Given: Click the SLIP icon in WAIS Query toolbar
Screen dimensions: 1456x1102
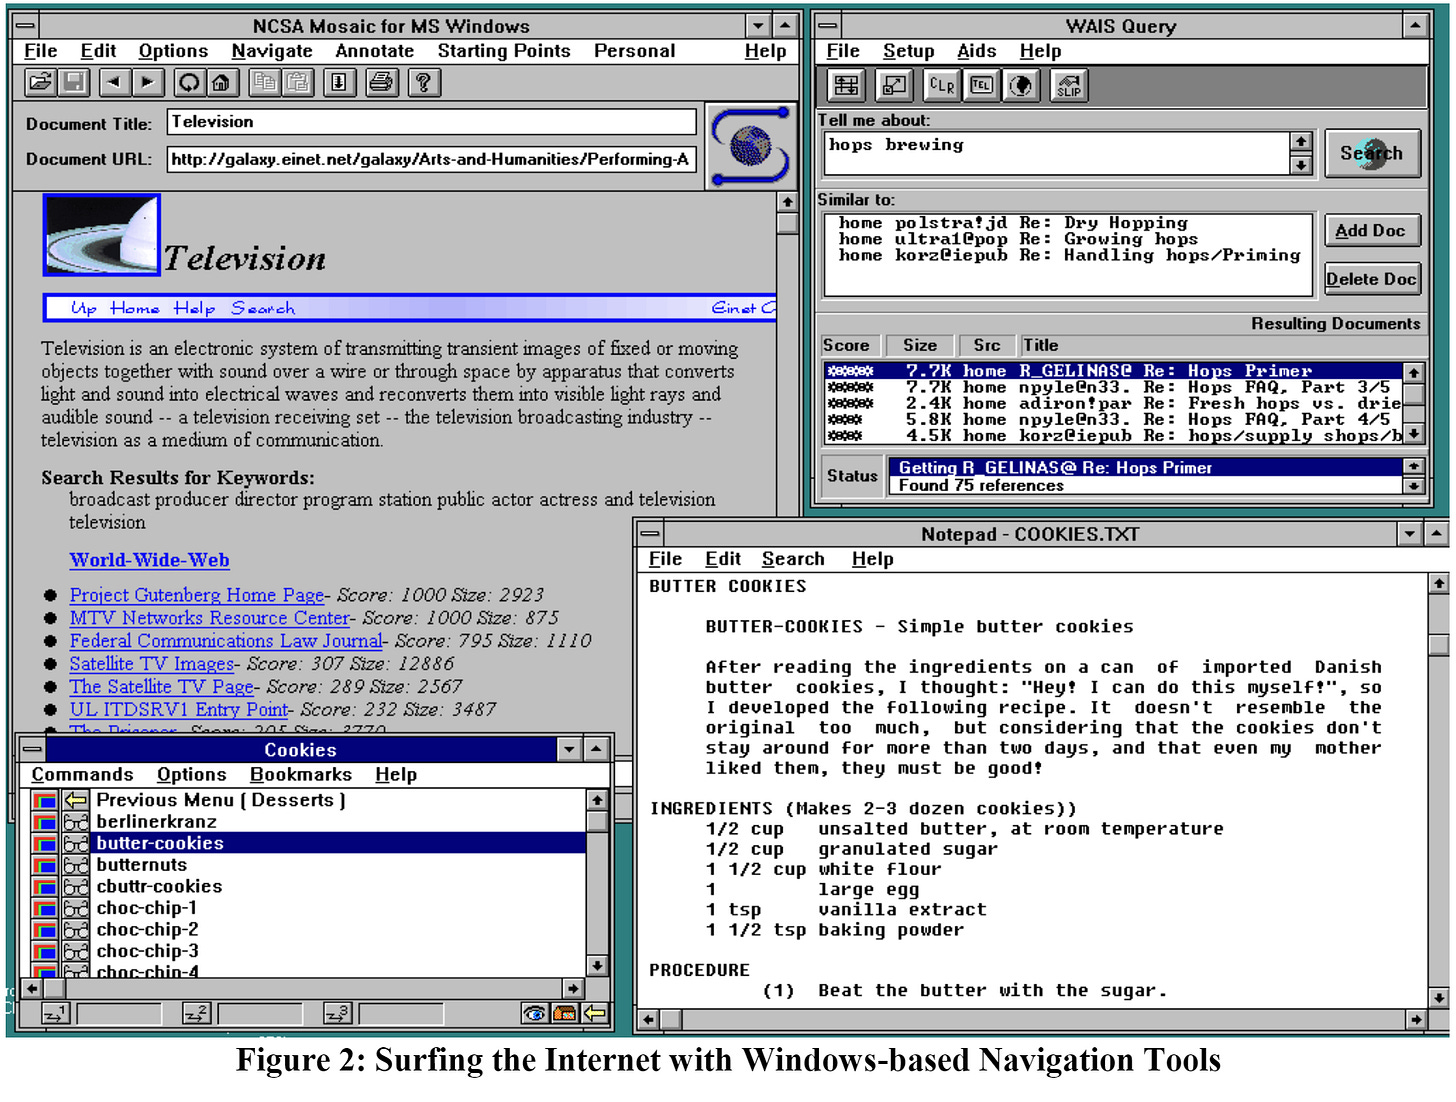Looking at the screenshot, I should pyautogui.click(x=1069, y=86).
